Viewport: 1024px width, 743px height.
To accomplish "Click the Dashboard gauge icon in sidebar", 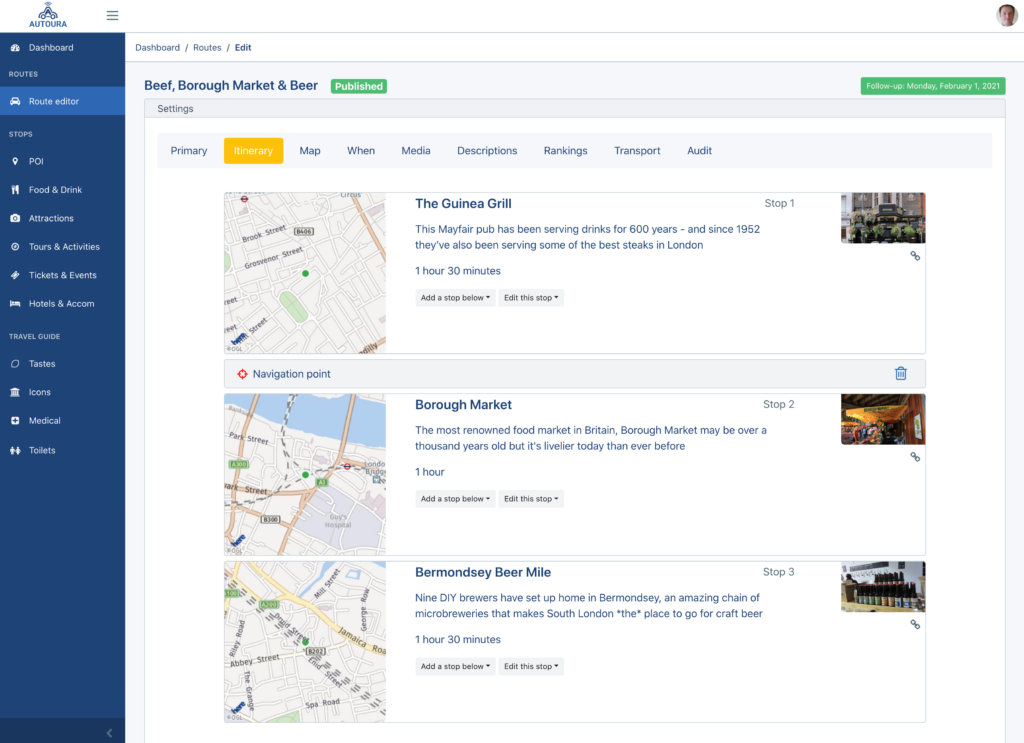I will click(15, 48).
